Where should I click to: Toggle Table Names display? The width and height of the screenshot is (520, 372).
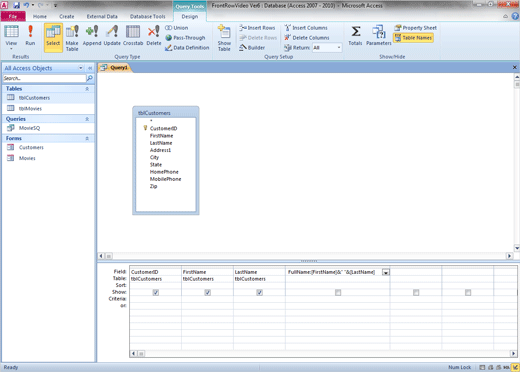coord(413,38)
